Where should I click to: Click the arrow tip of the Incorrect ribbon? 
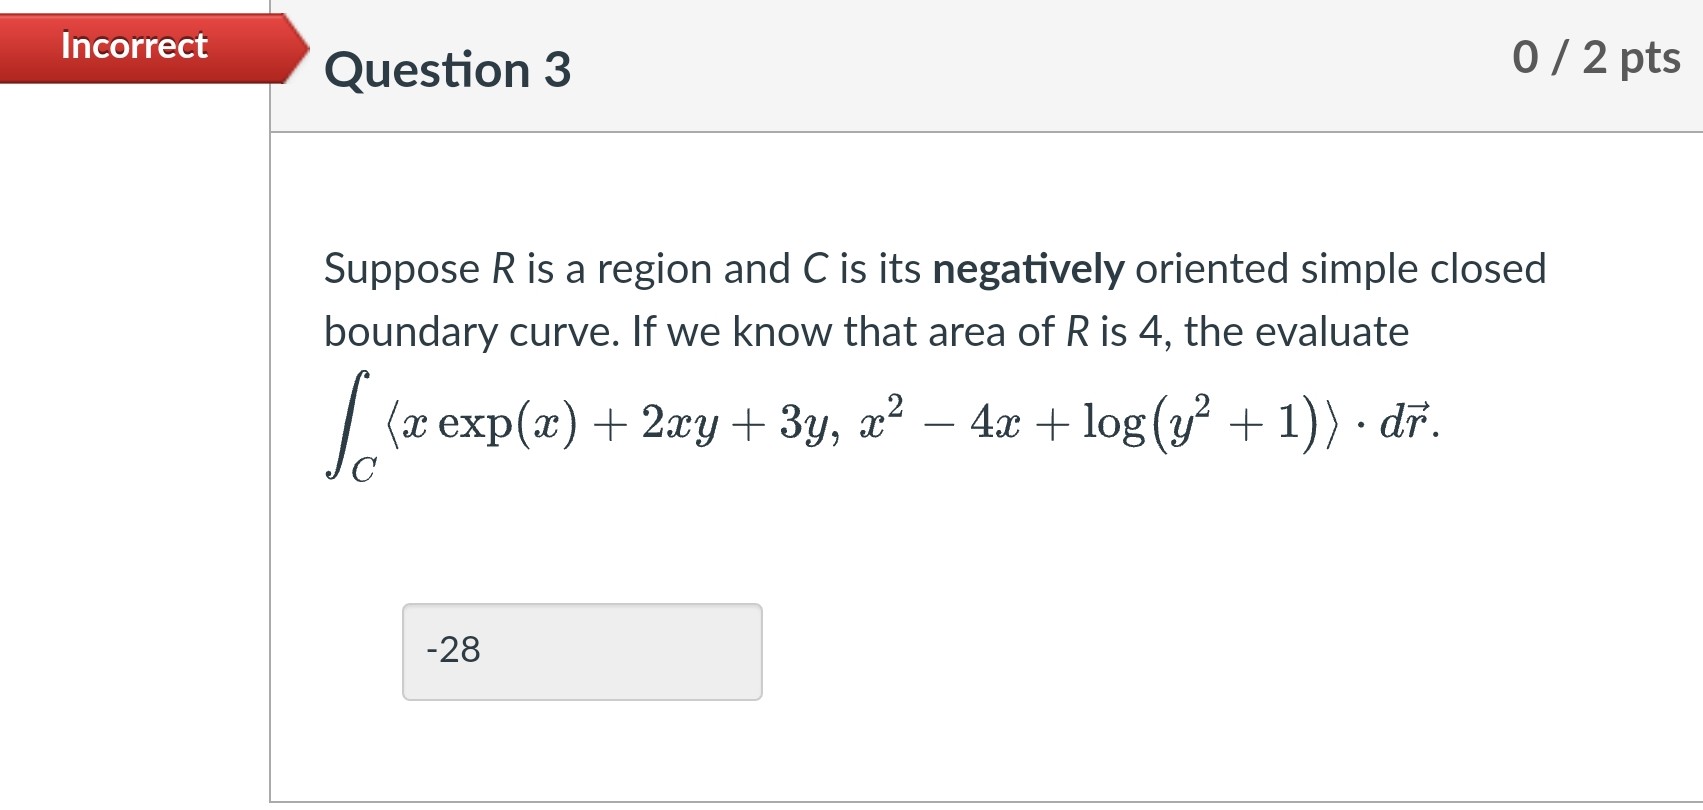(303, 46)
